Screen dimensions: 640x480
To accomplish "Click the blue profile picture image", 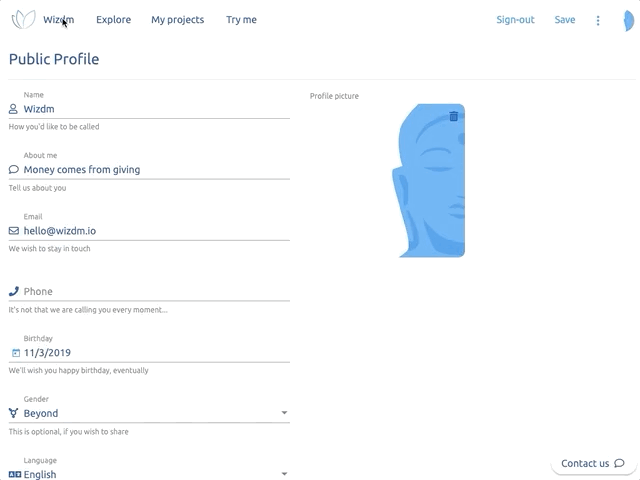I will click(x=429, y=180).
